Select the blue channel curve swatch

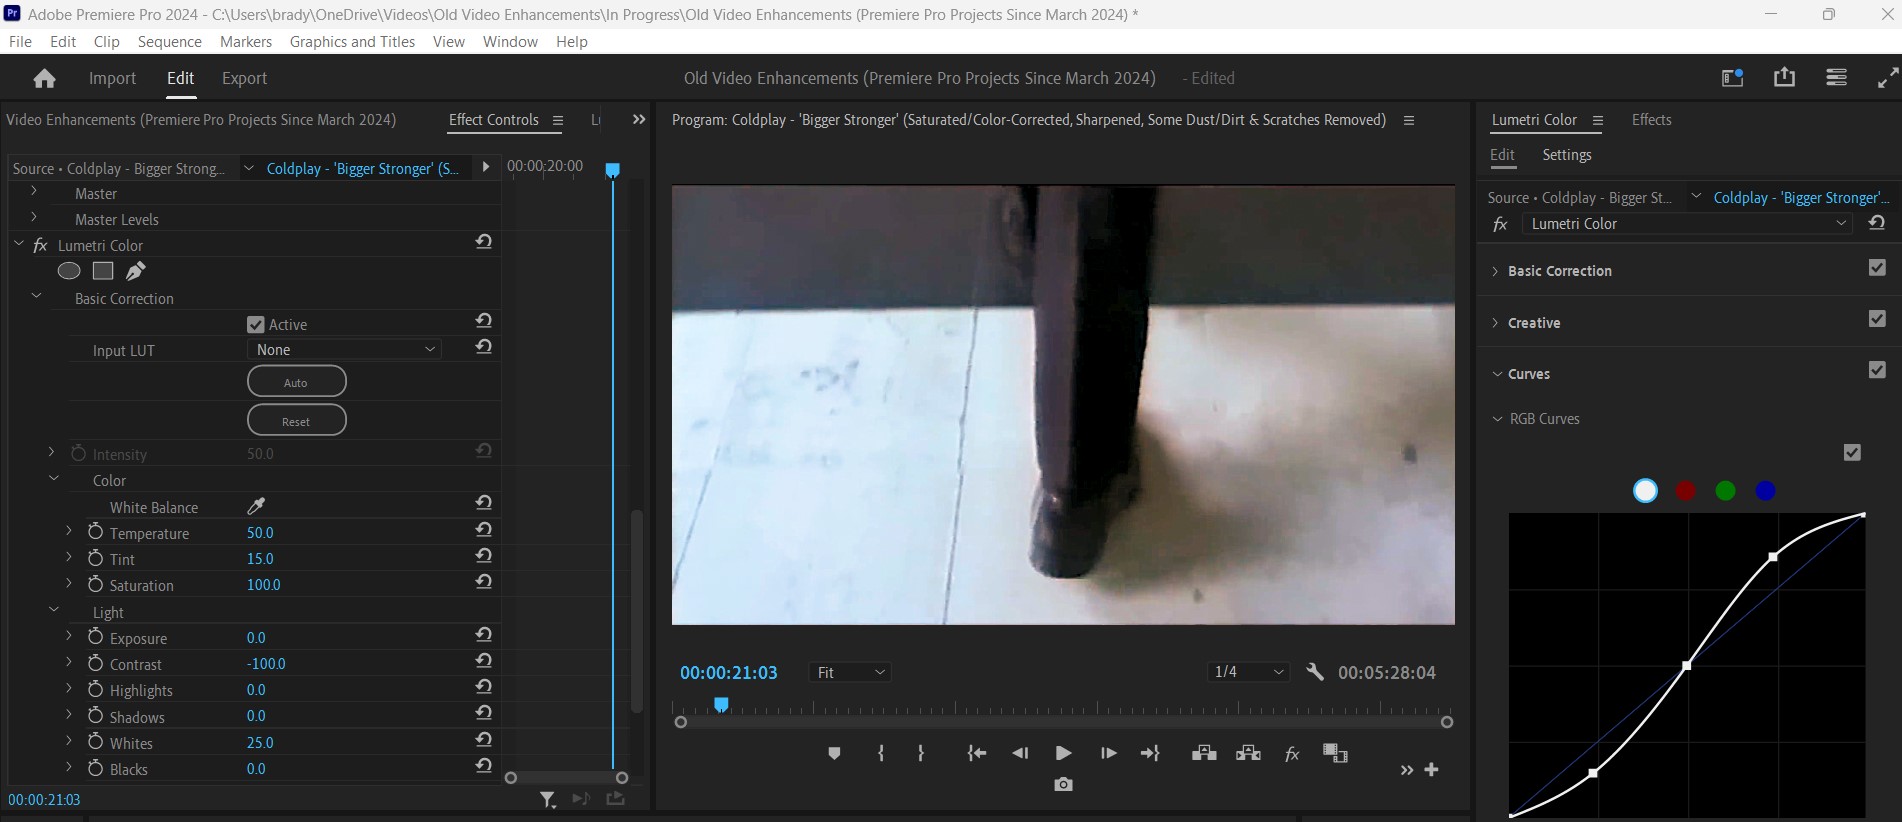(x=1766, y=491)
